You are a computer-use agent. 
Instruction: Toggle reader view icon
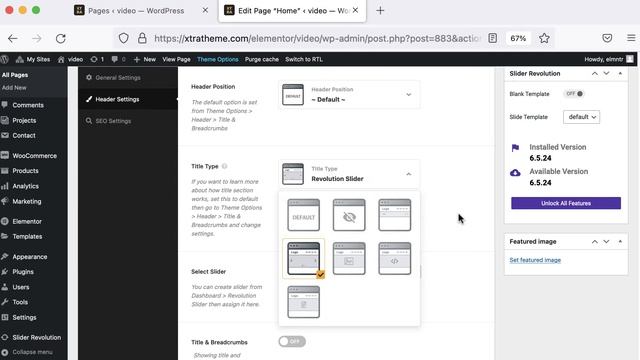[493, 38]
